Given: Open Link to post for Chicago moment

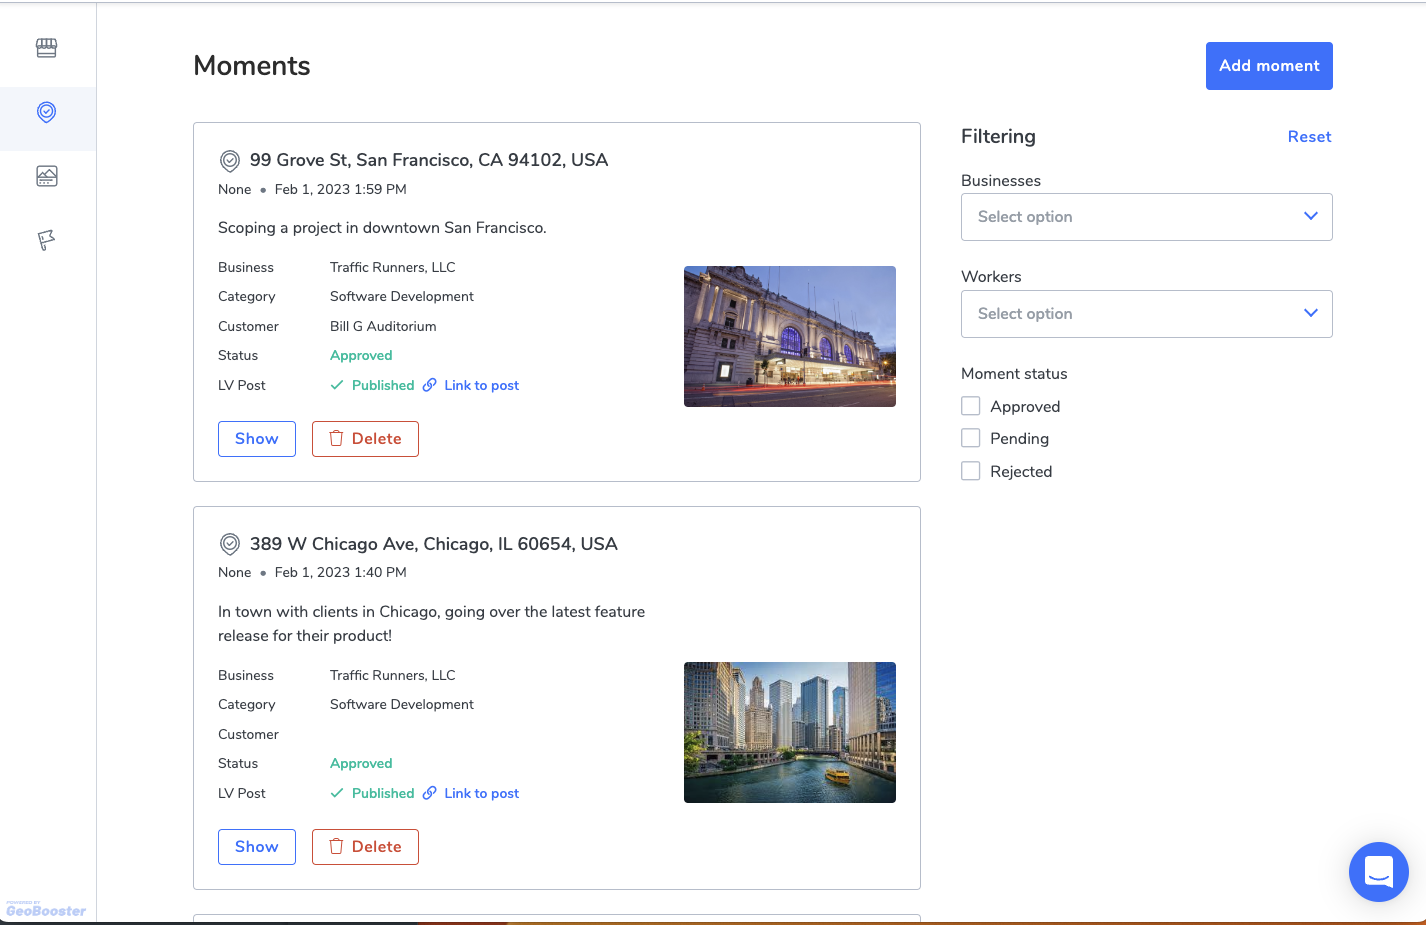Looking at the screenshot, I should (x=481, y=793).
